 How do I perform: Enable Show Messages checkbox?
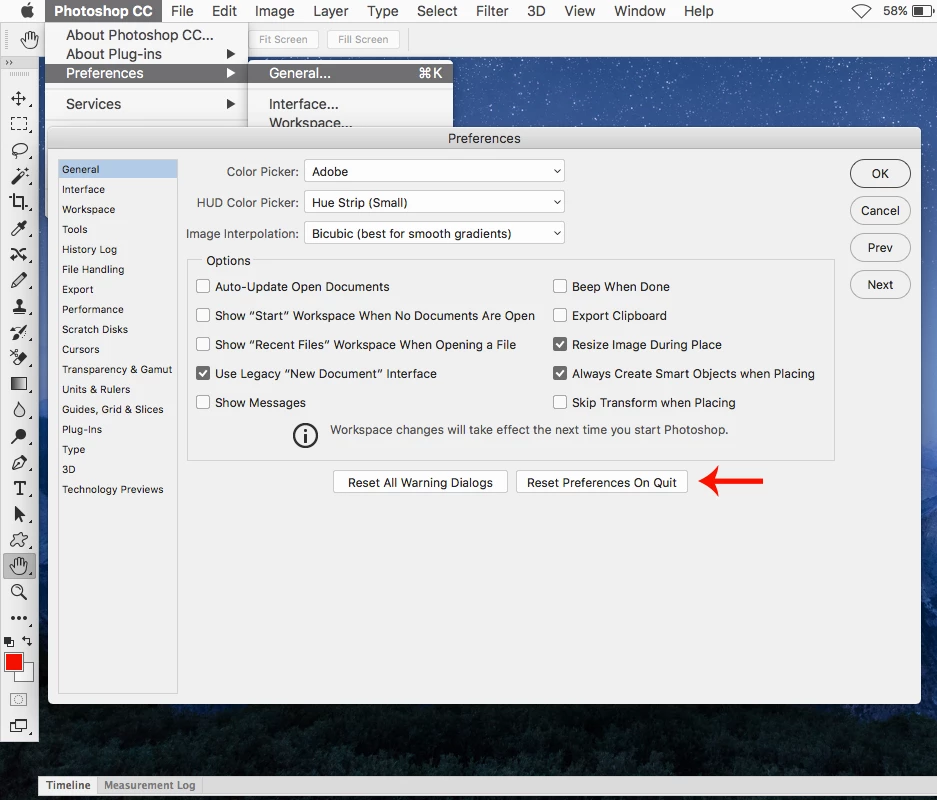tap(203, 402)
